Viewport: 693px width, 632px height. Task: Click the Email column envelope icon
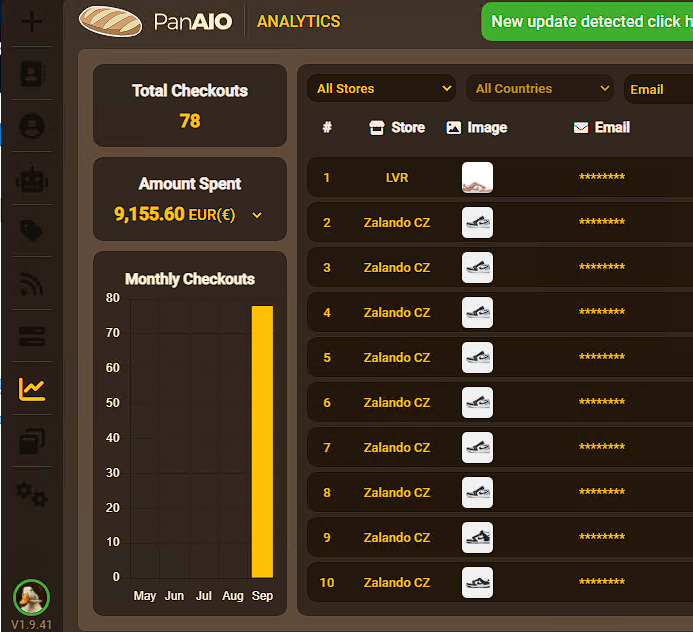581,128
